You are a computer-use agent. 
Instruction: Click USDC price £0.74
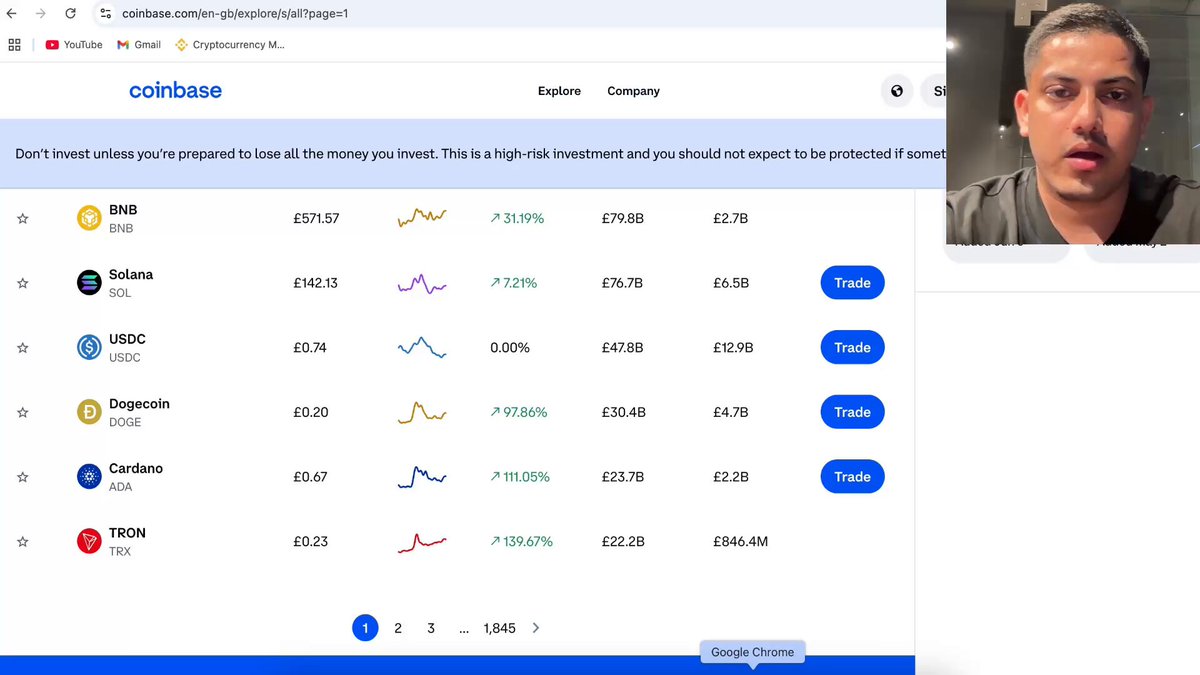click(310, 348)
